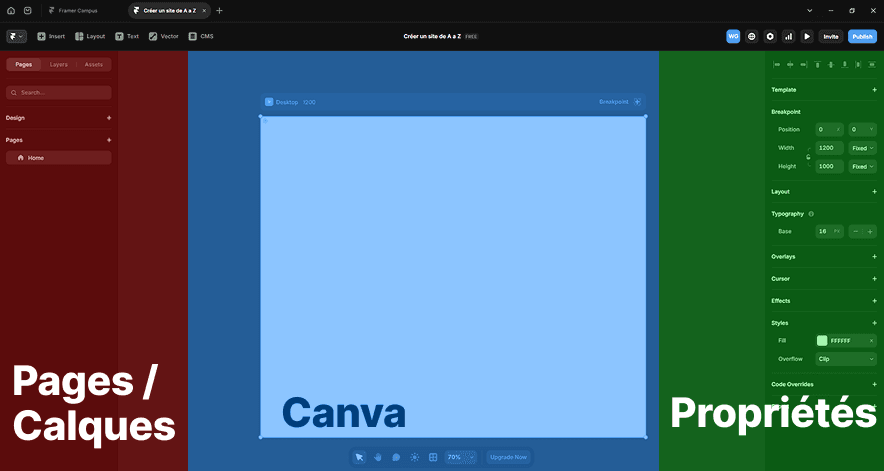This screenshot has height=471, width=884.
Task: Click the Typography info icon
Action: point(811,214)
